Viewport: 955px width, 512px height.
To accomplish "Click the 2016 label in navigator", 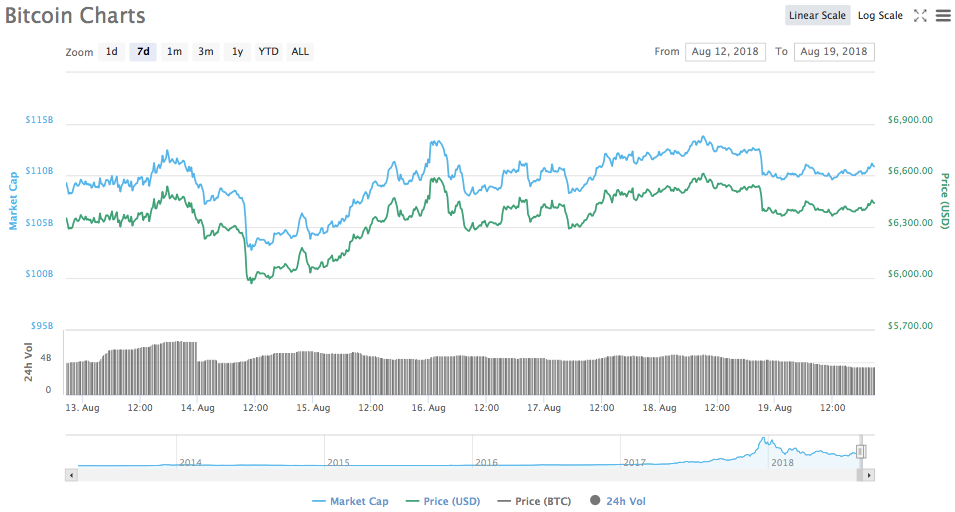I will click(486, 463).
